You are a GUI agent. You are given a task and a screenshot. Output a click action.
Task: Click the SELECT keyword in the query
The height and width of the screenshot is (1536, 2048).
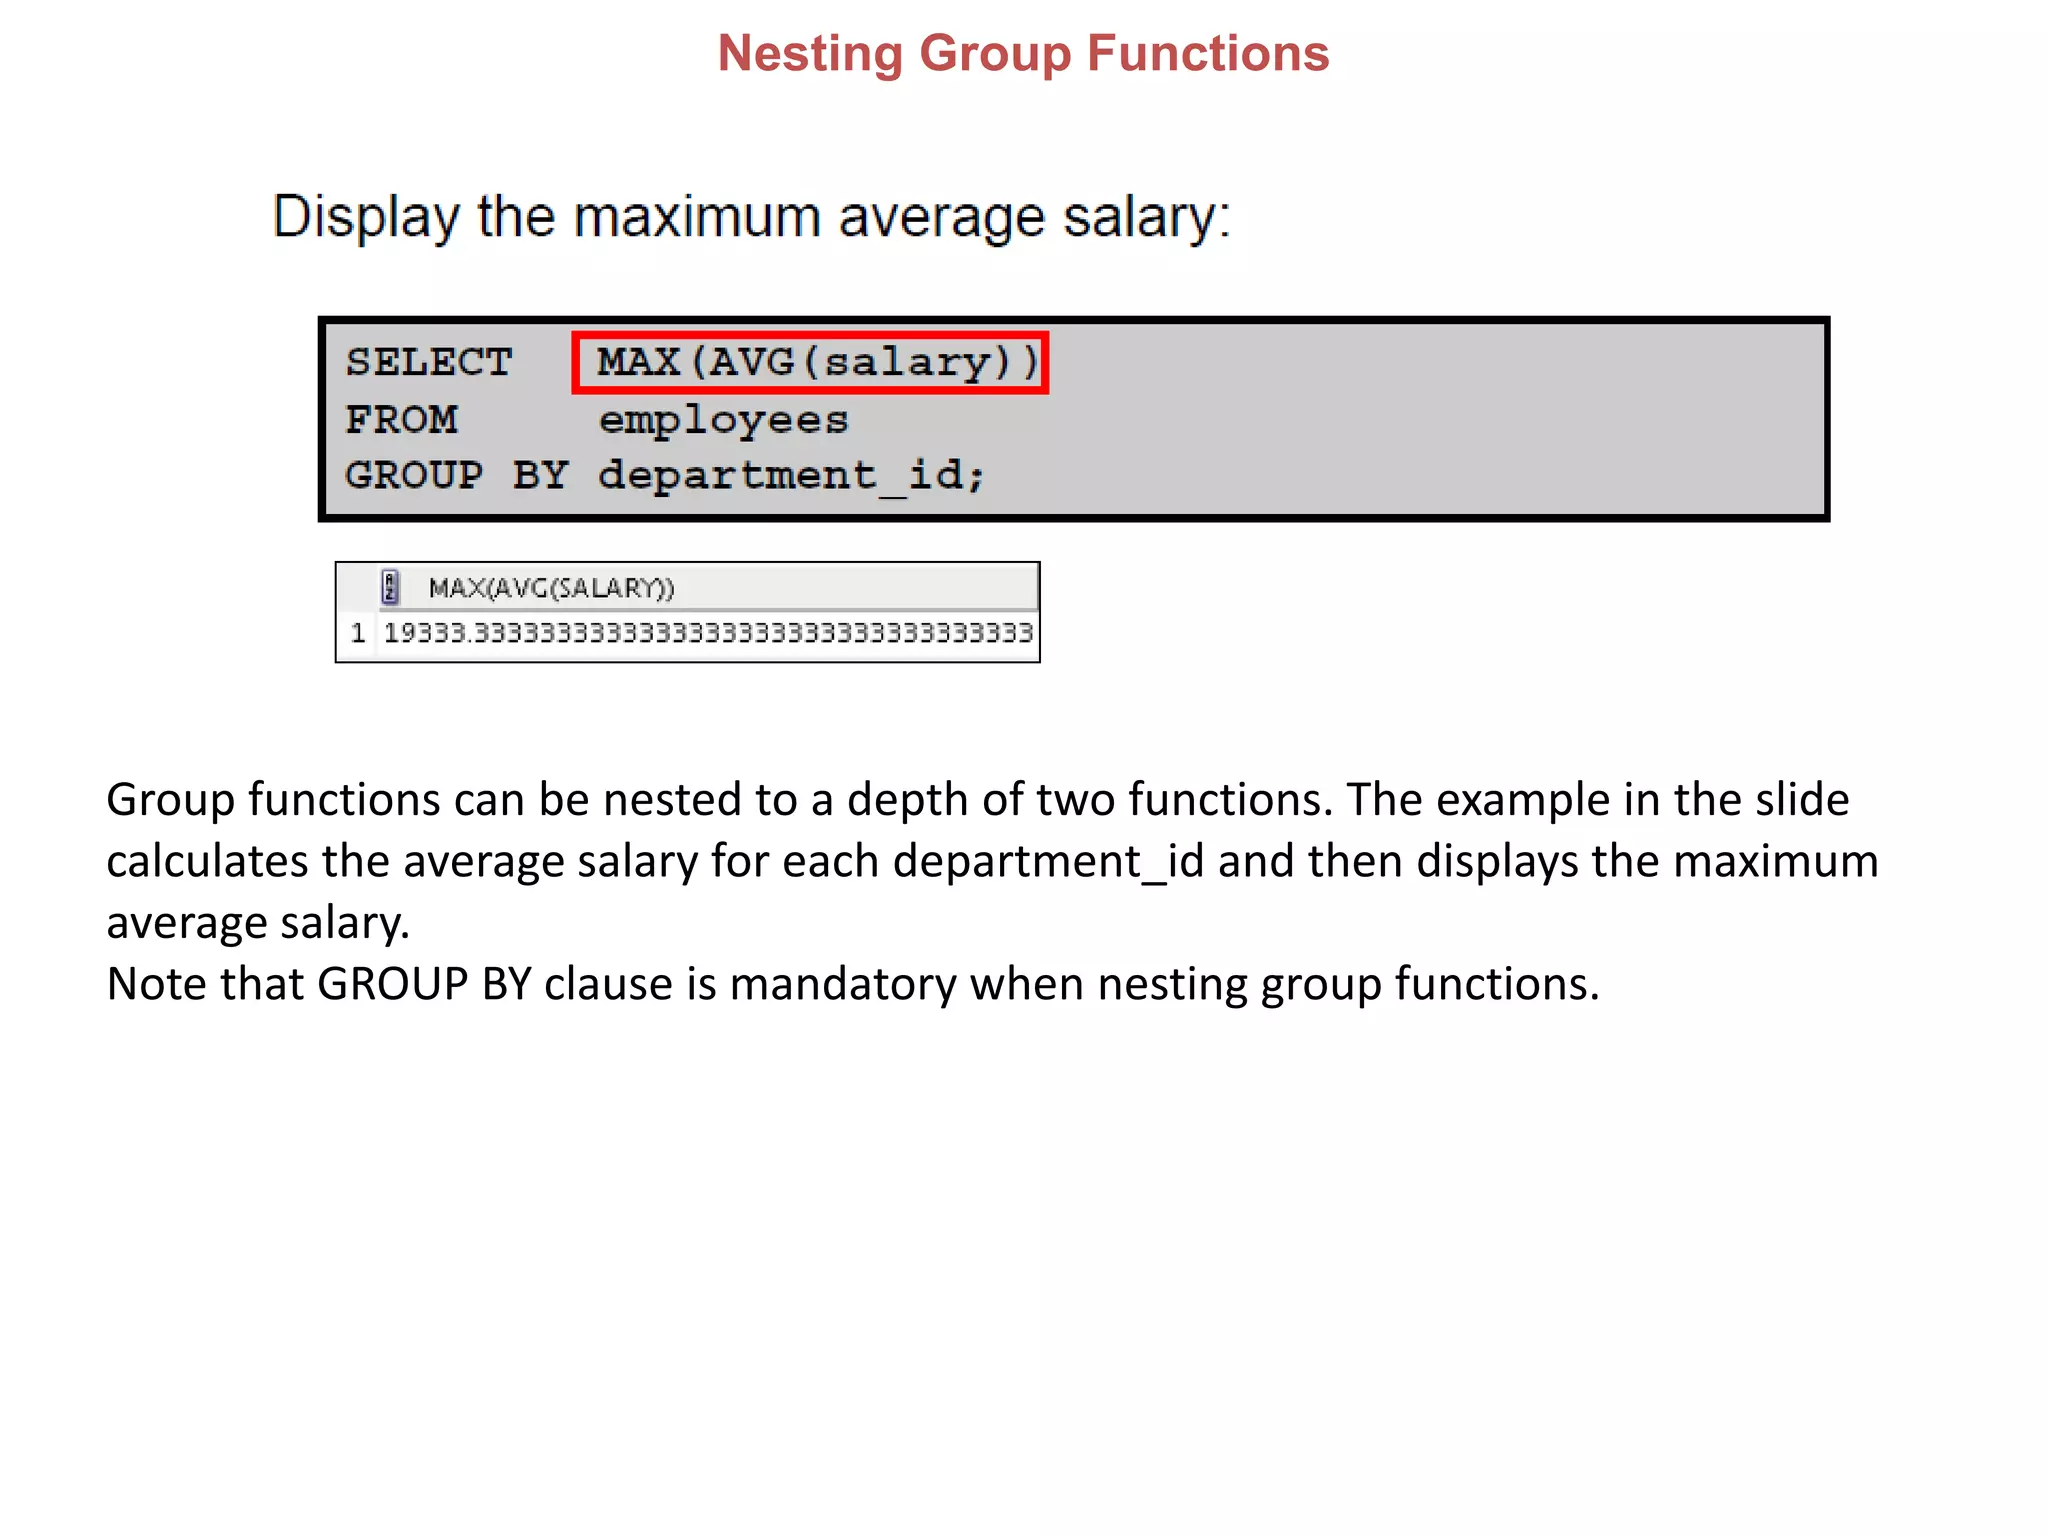[429, 362]
